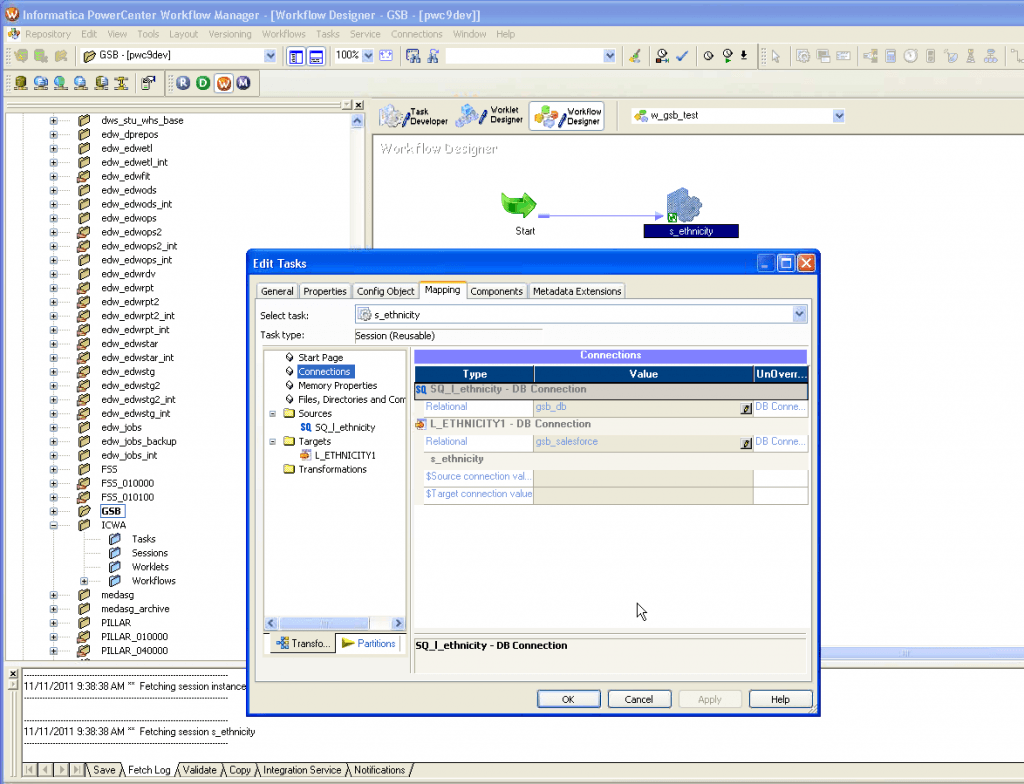Expand the Workflows node under ICWA

[x=85, y=581]
